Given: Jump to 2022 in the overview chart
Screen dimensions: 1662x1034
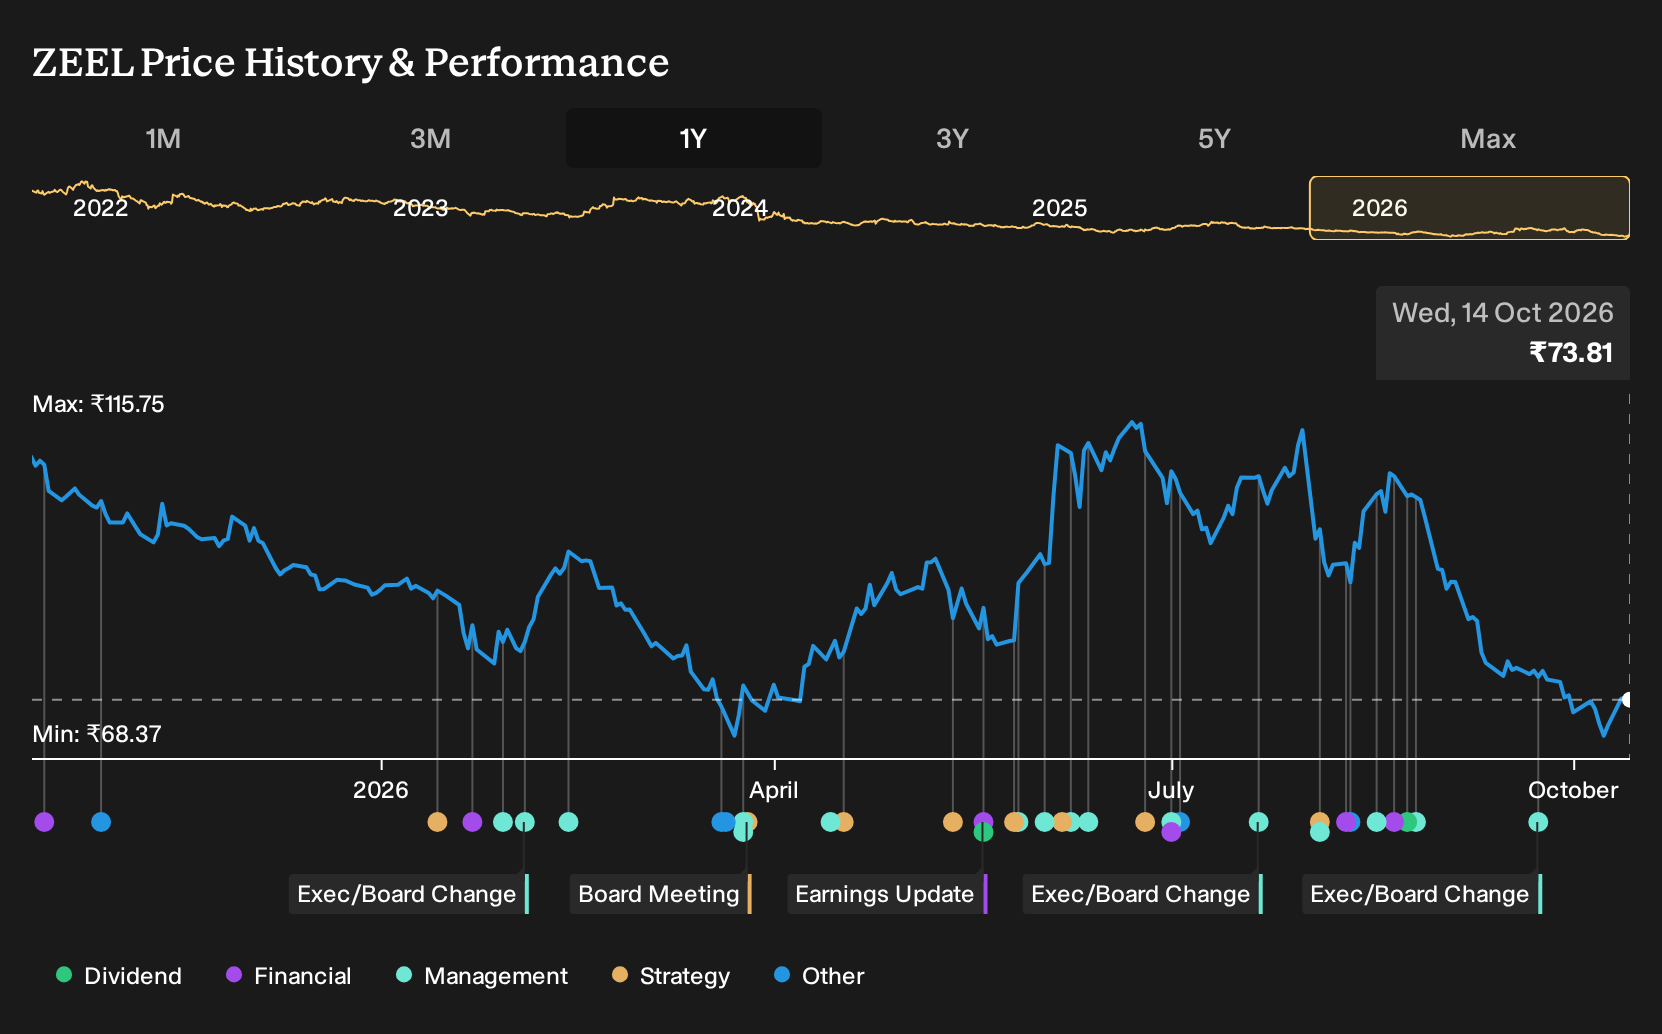Looking at the screenshot, I should 101,208.
